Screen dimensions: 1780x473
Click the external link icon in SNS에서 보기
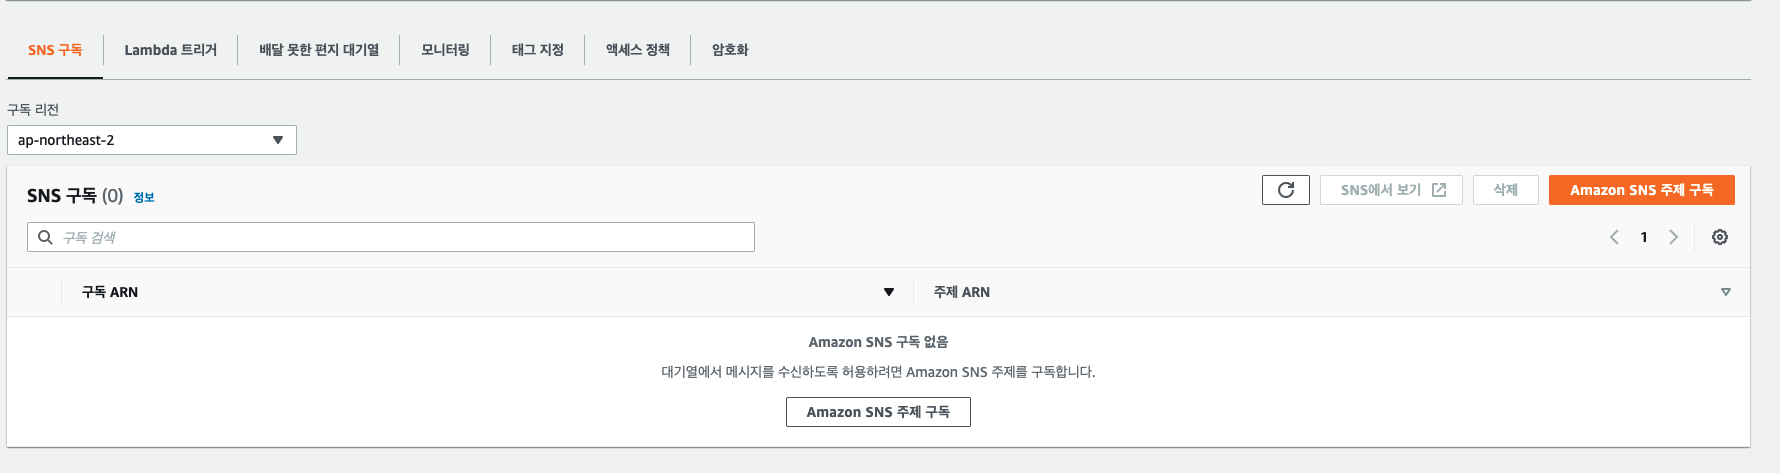click(1439, 190)
